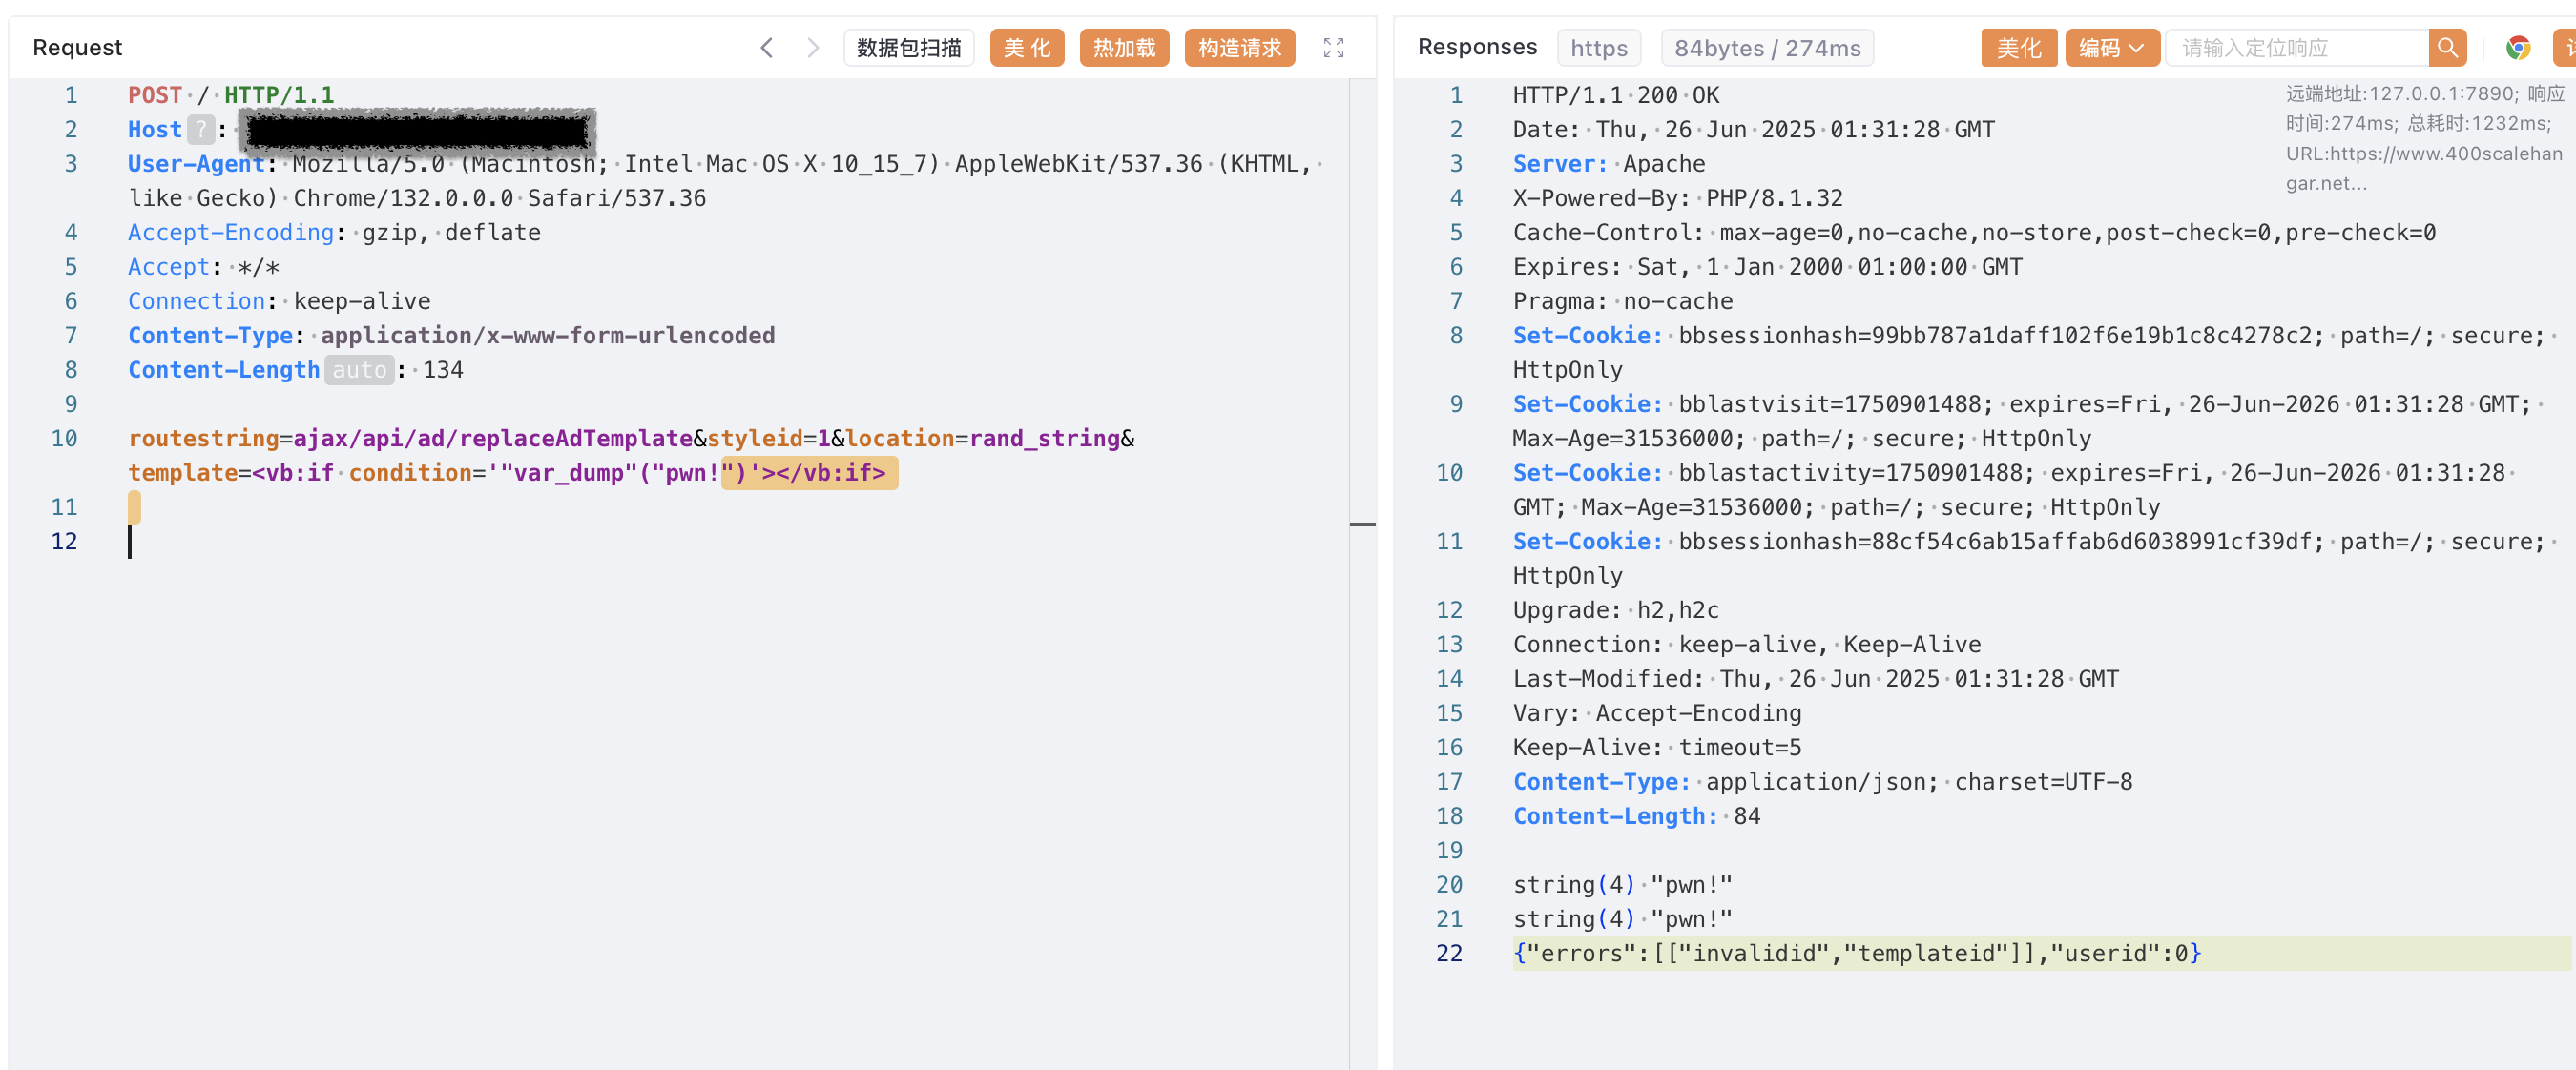
Task: Click the response search magnifier icon
Action: pyautogui.click(x=2447, y=48)
